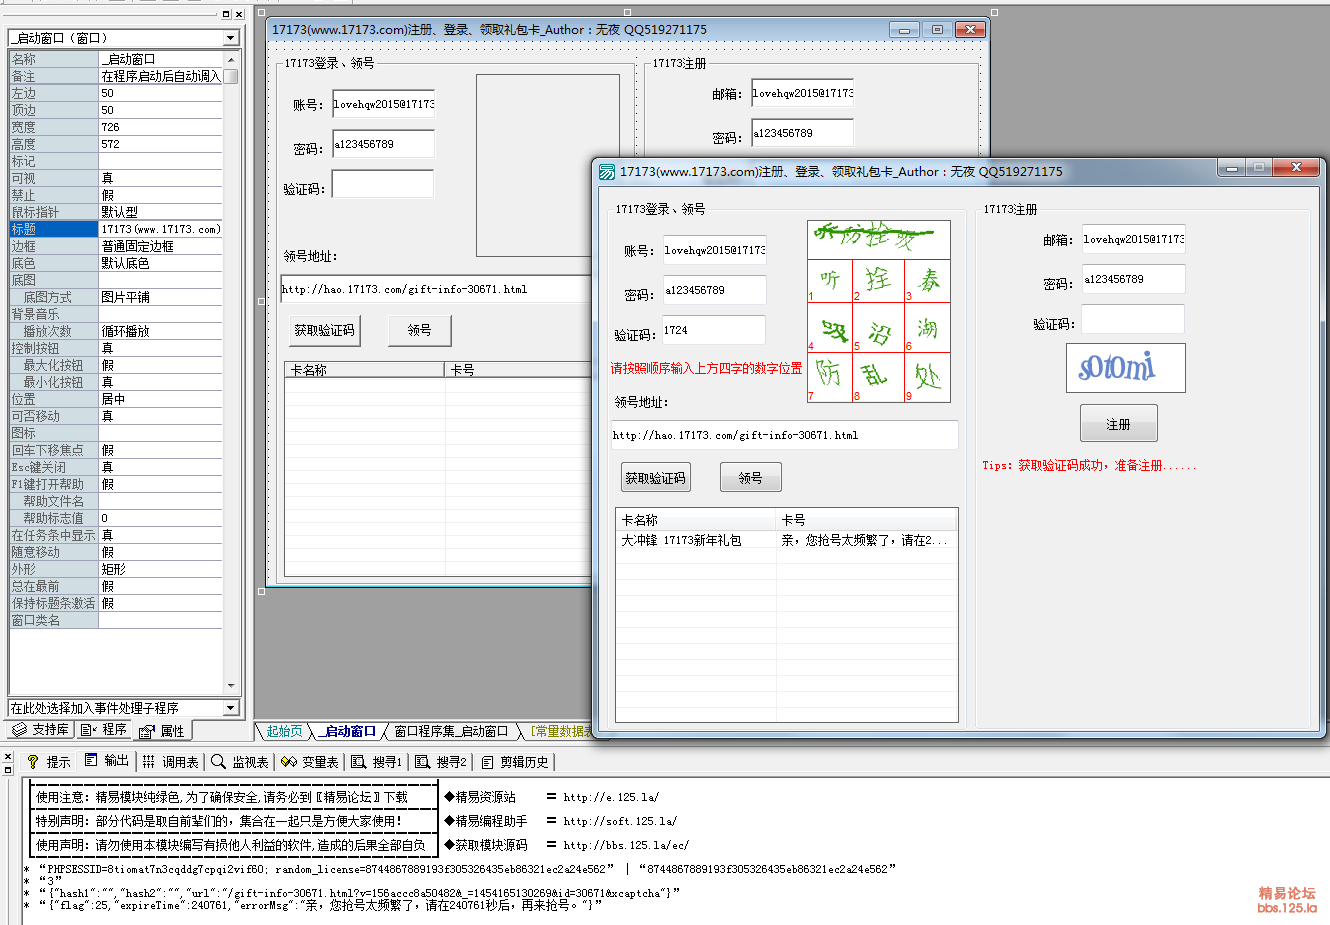Open the 监视表 watch tab

[x=240, y=762]
